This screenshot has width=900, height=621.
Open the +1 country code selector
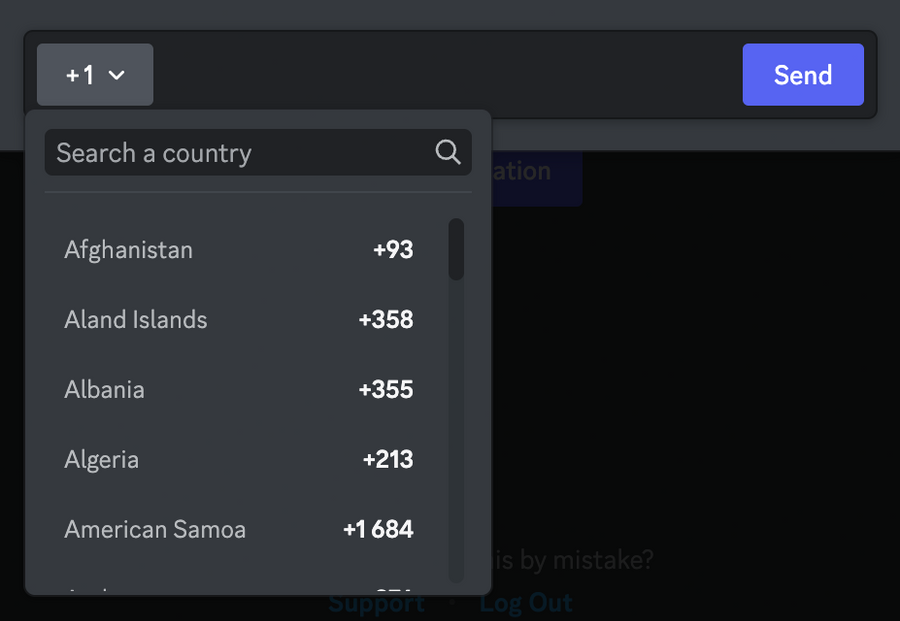coord(94,74)
